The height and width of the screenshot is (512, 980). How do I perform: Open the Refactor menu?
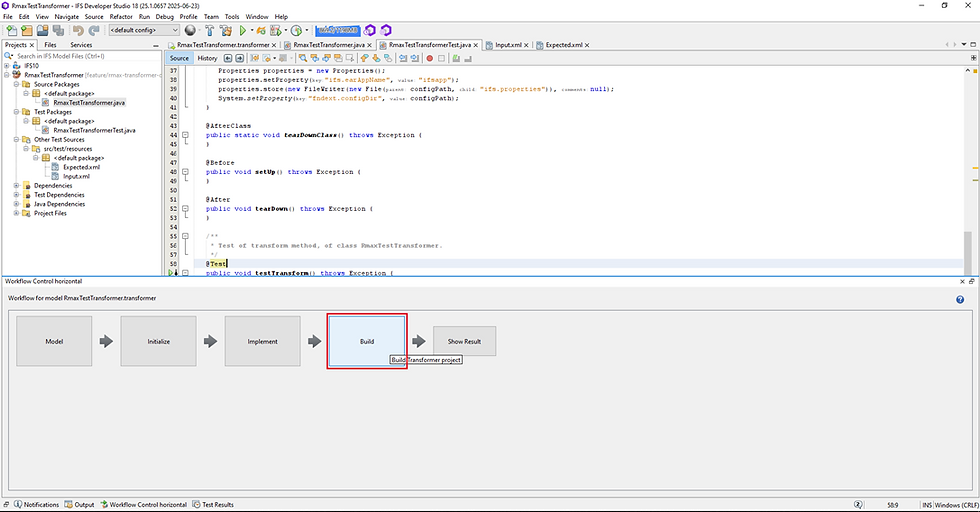click(x=121, y=17)
